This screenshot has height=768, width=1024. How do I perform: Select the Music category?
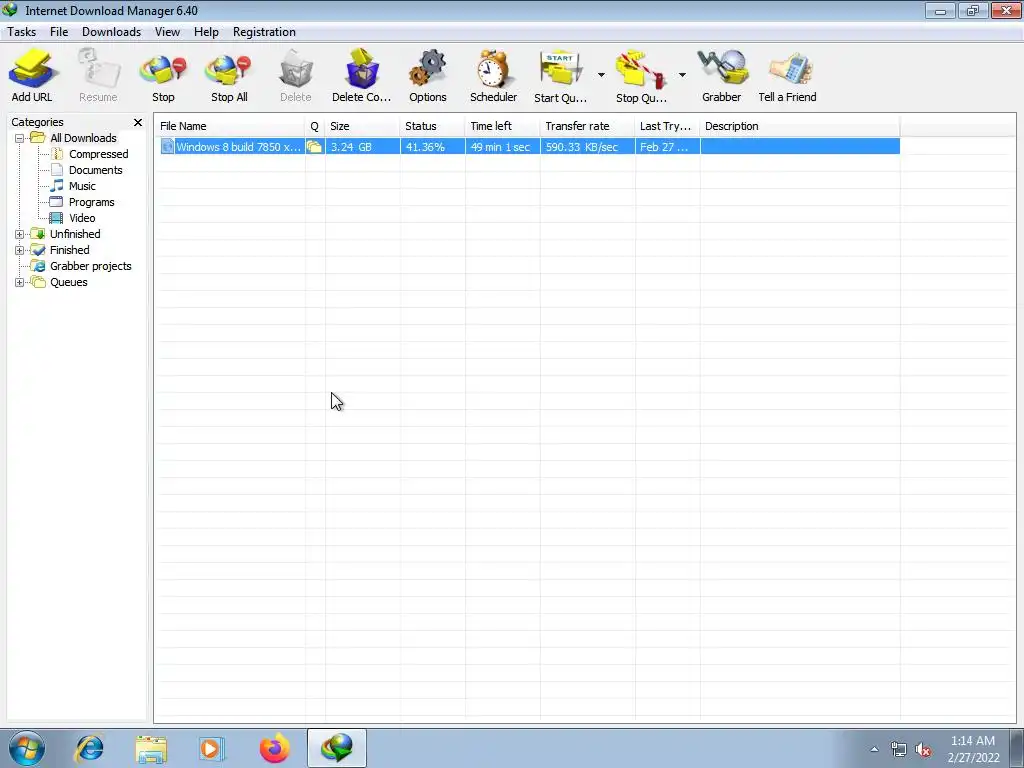point(82,186)
